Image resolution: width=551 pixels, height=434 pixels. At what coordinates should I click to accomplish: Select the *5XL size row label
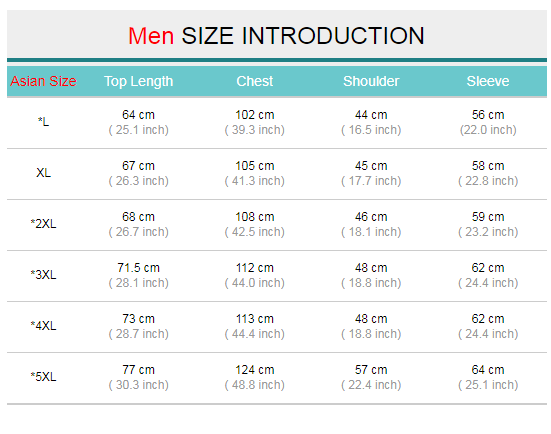pyautogui.click(x=43, y=376)
